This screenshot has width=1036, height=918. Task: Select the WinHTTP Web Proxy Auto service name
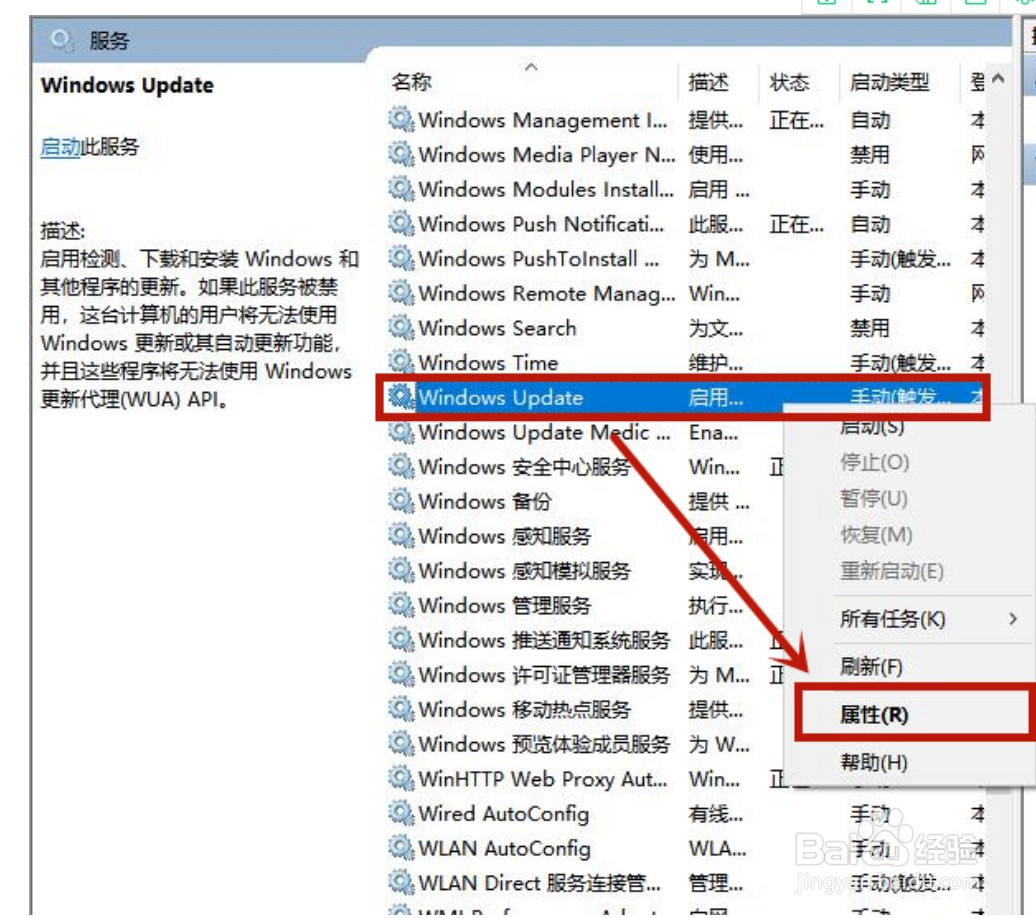[x=542, y=779]
